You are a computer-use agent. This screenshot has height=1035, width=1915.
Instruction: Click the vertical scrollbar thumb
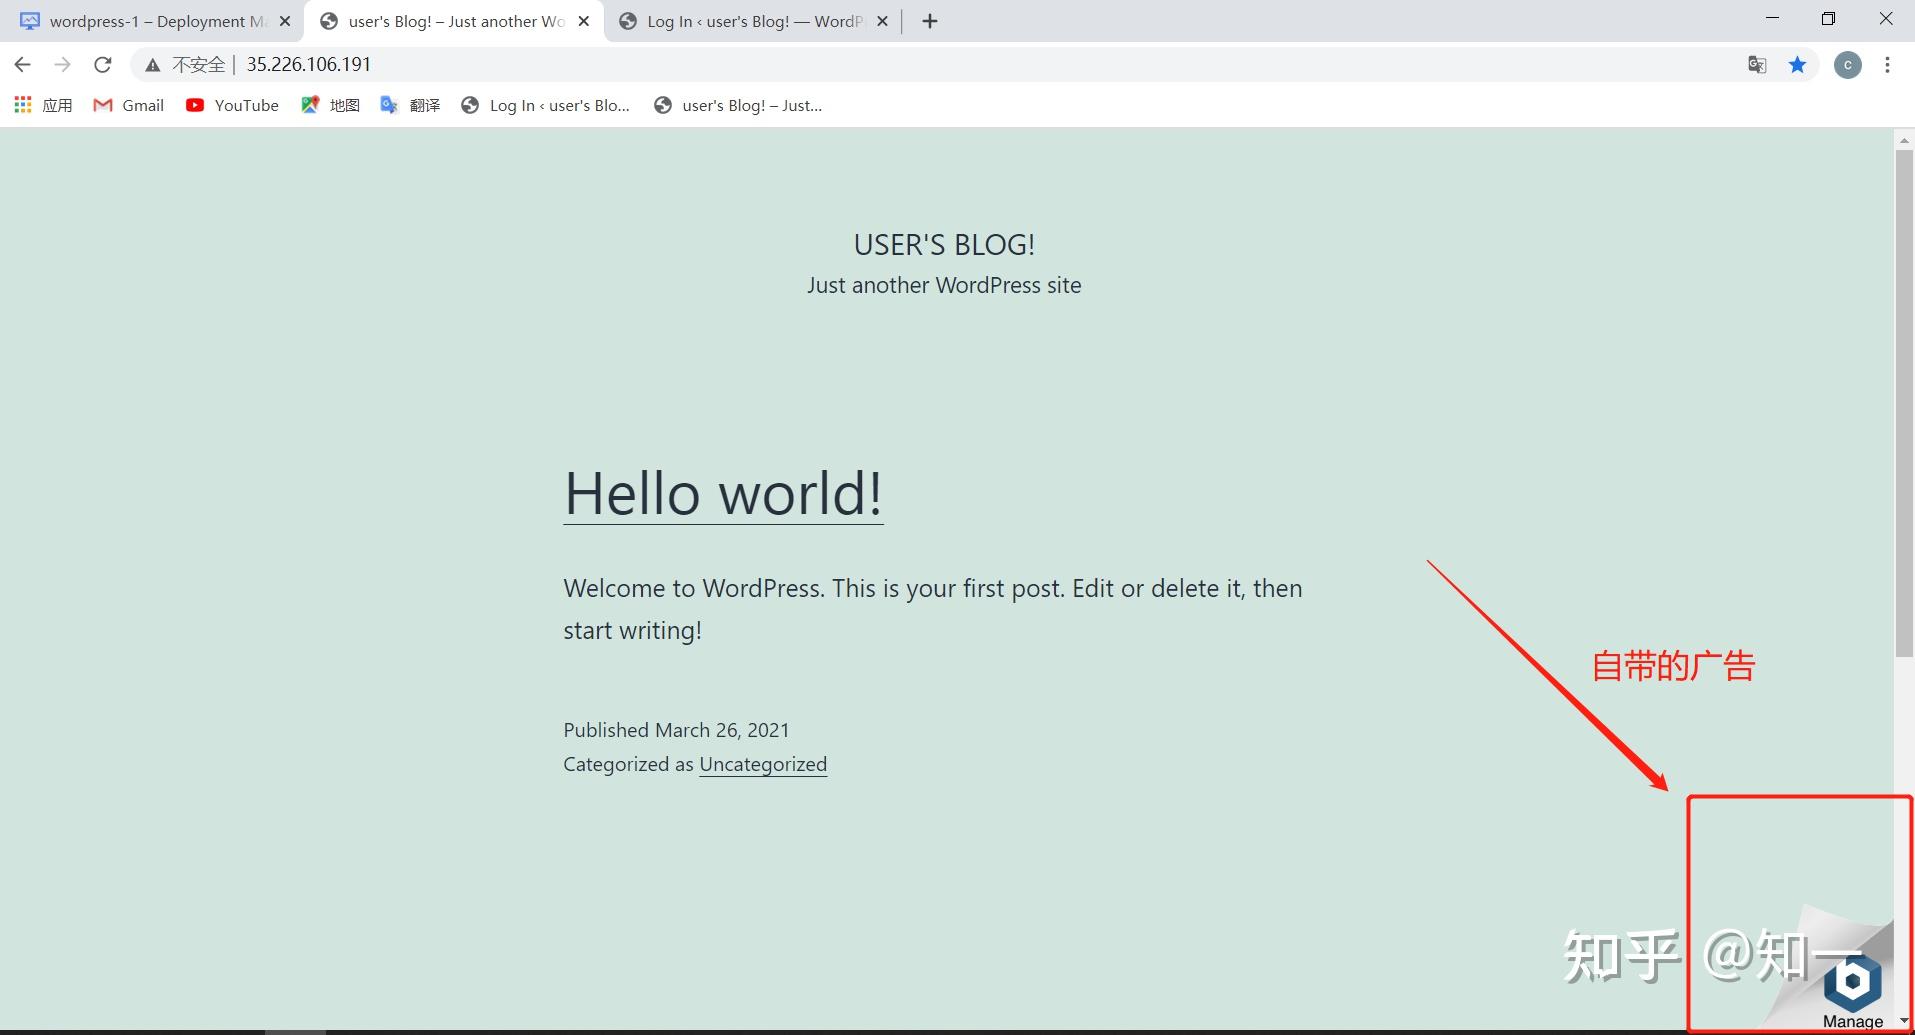coord(1904,404)
